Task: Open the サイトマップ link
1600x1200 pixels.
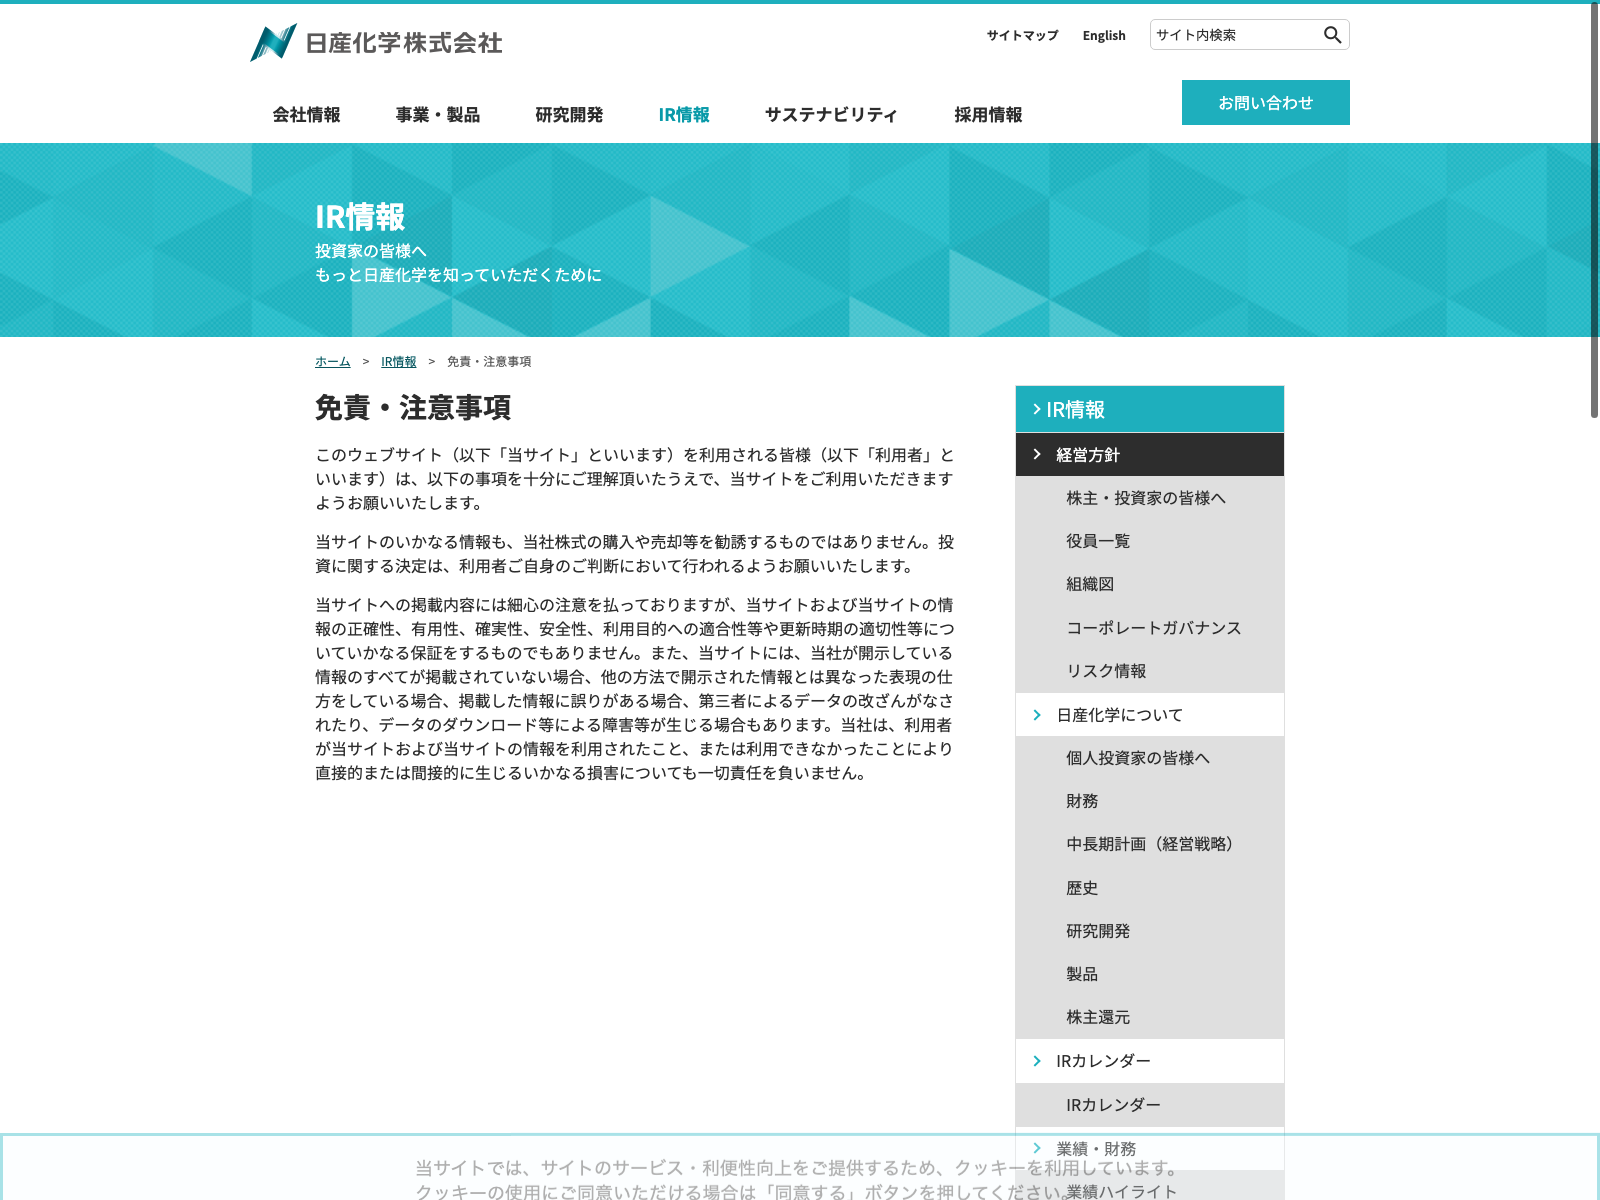Action: (1022, 36)
